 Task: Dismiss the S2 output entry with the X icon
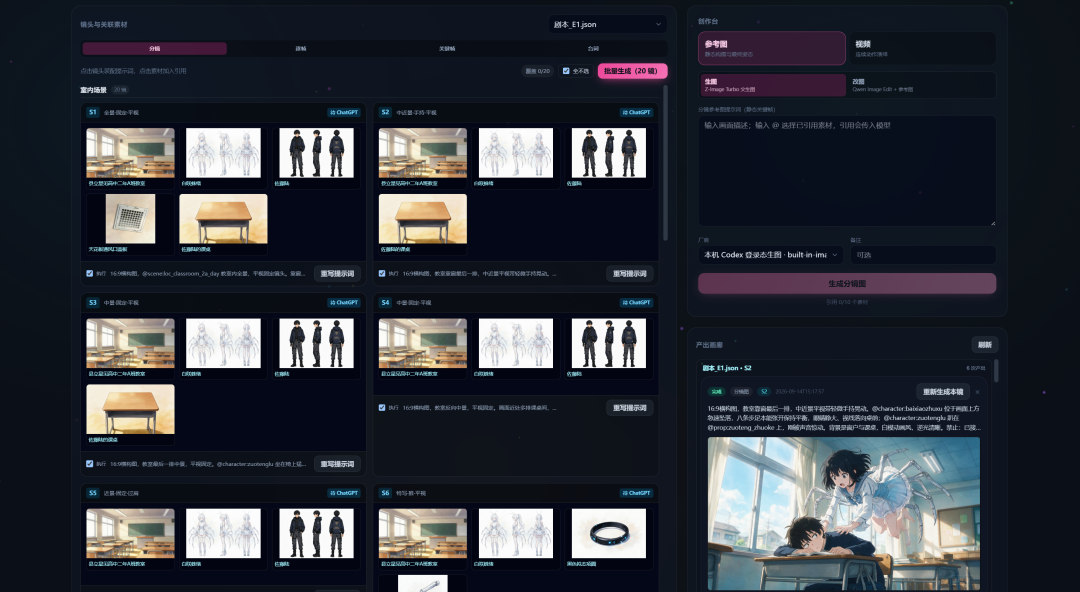(977, 391)
